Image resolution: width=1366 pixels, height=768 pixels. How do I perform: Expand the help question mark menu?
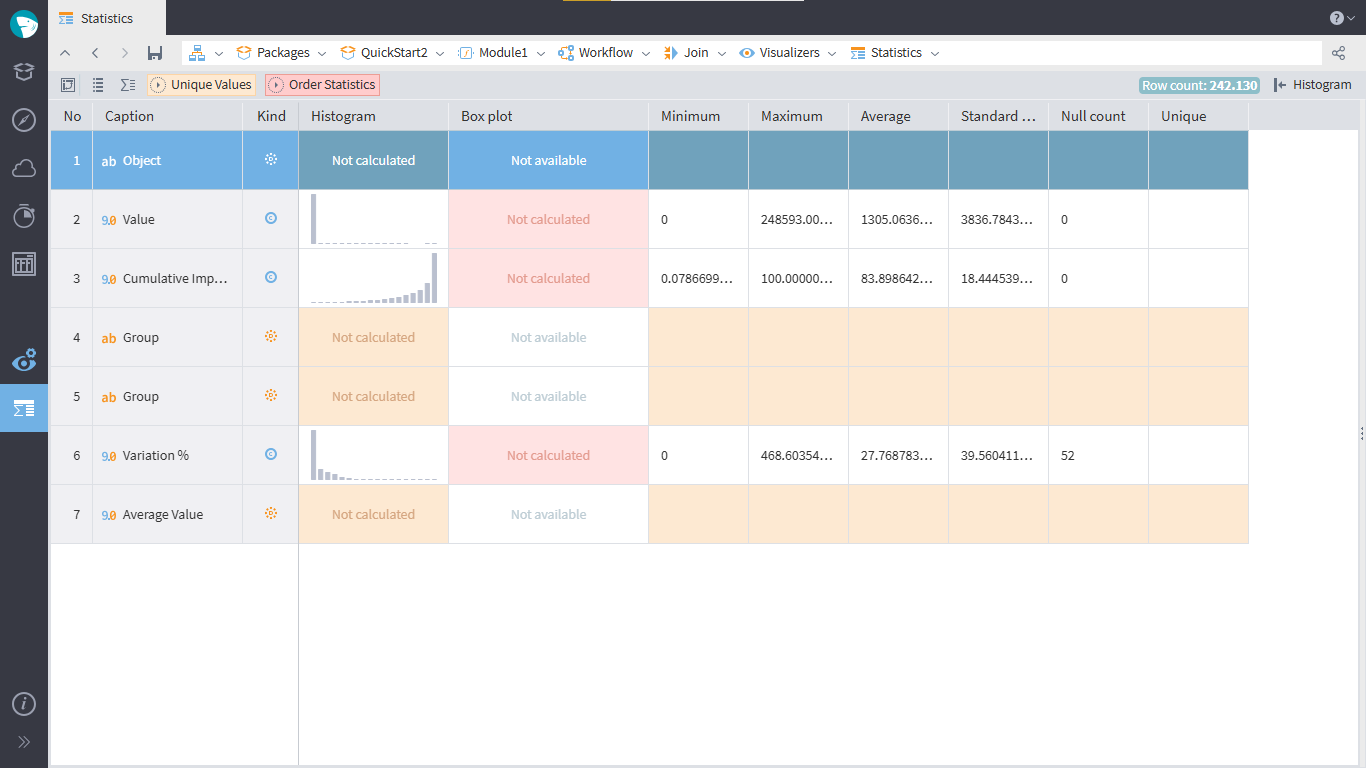1342,18
